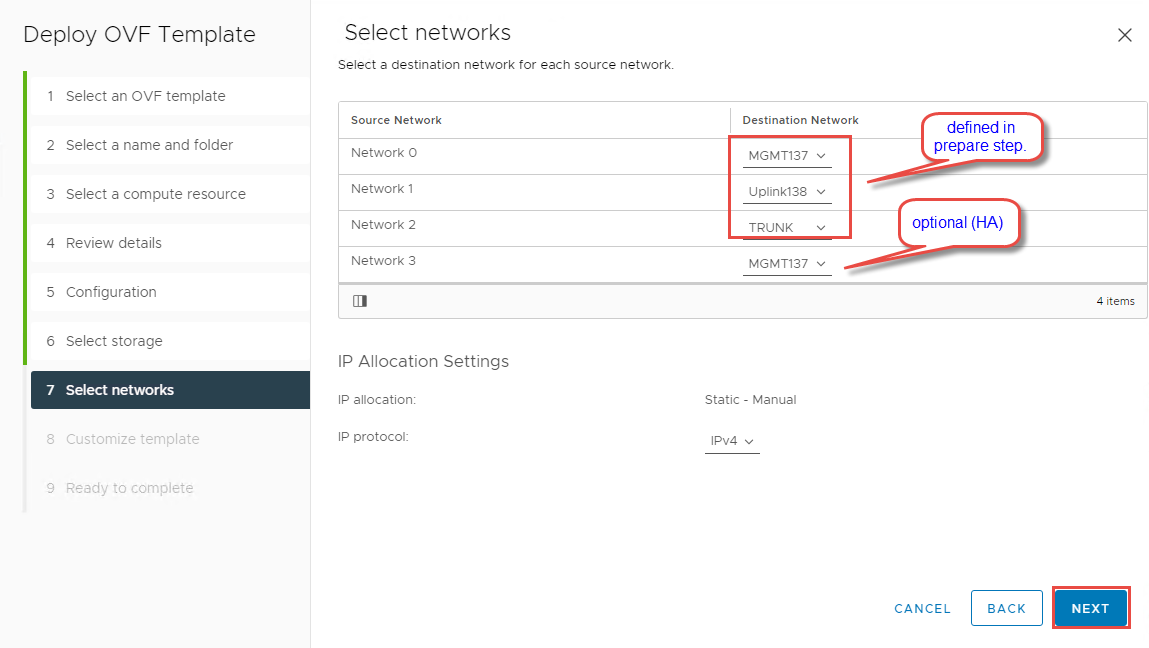Image resolution: width=1149 pixels, height=648 pixels.
Task: Click the NEXT button
Action: pyautogui.click(x=1090, y=608)
